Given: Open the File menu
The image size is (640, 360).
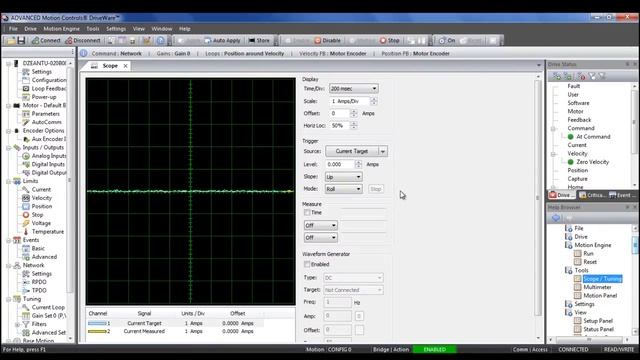Looking at the screenshot, I should (x=13, y=29).
